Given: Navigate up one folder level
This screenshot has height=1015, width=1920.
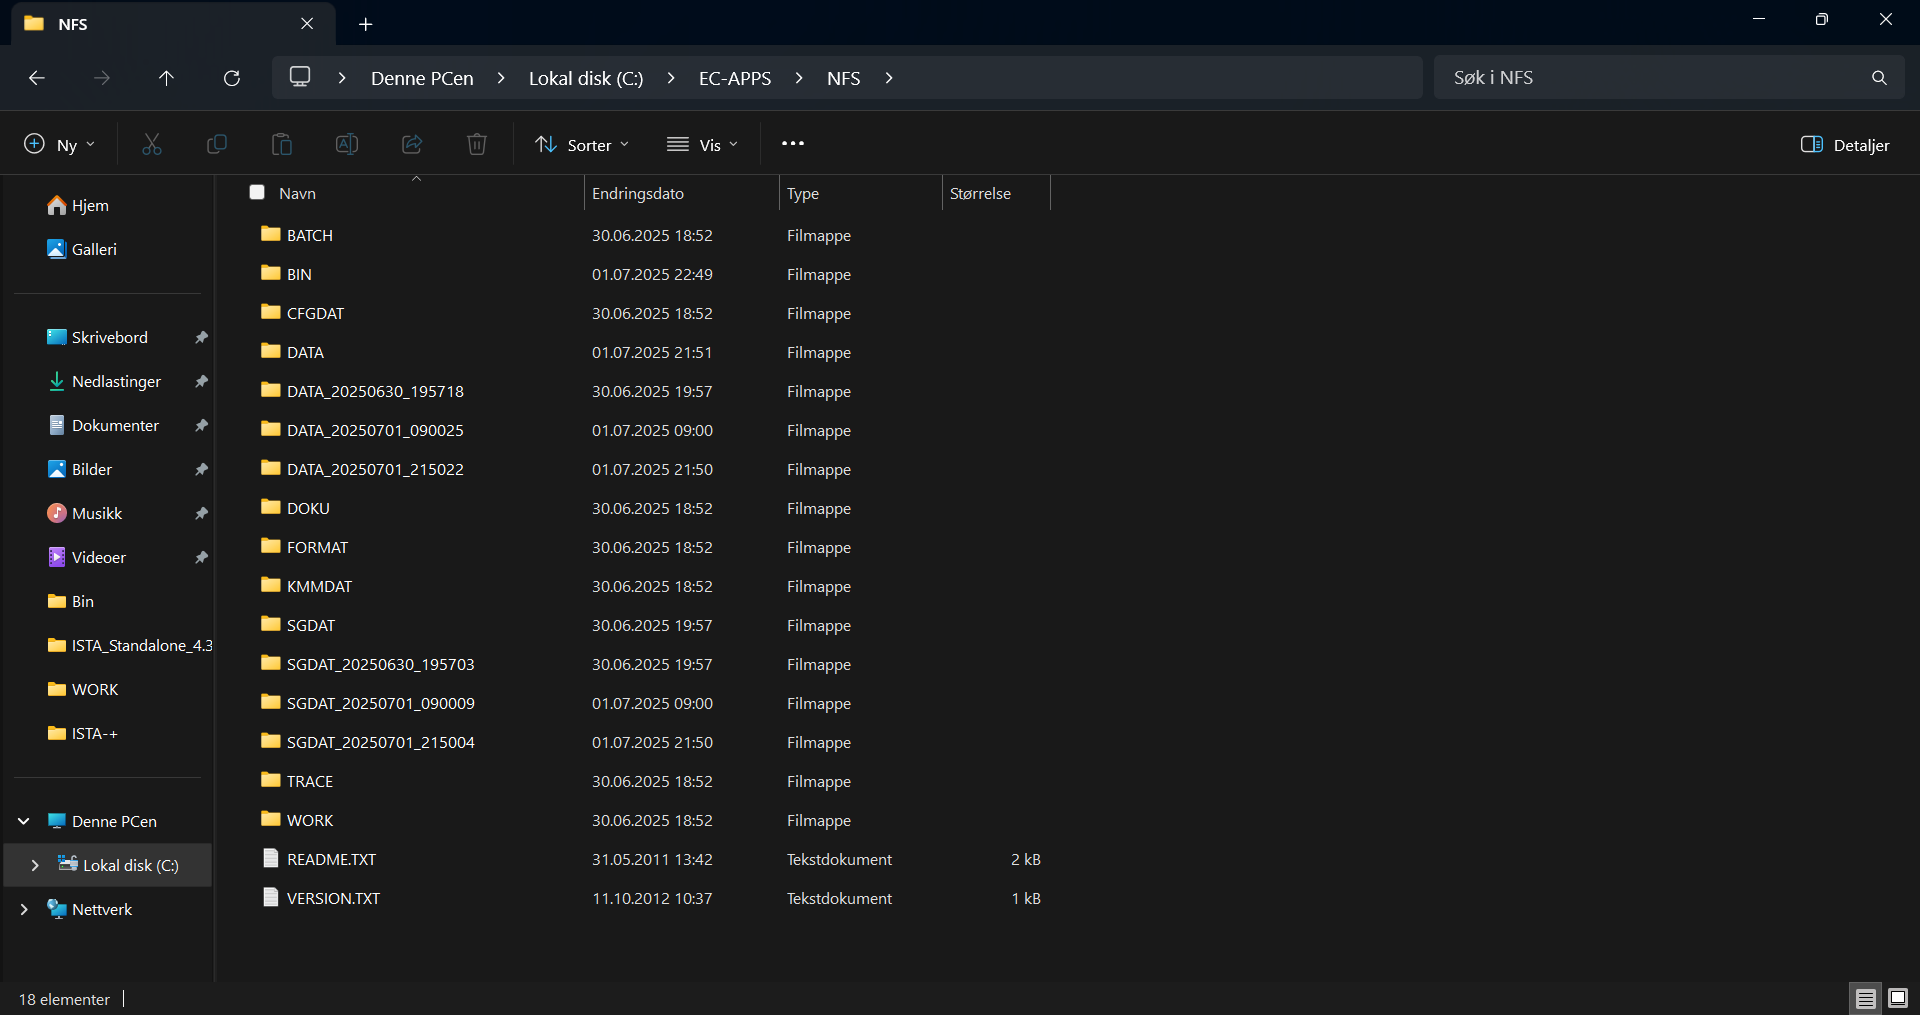Looking at the screenshot, I should click(x=166, y=78).
